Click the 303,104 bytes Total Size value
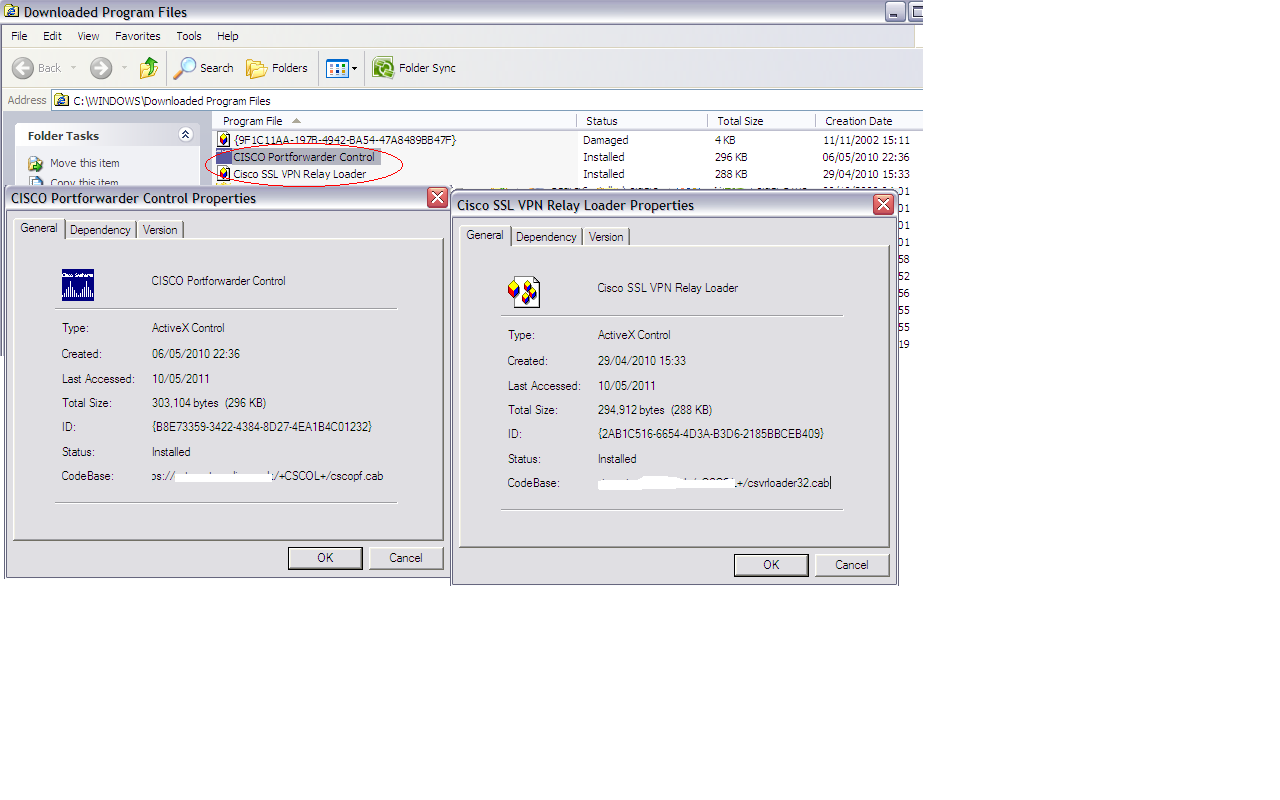The image size is (1280, 800). [208, 403]
